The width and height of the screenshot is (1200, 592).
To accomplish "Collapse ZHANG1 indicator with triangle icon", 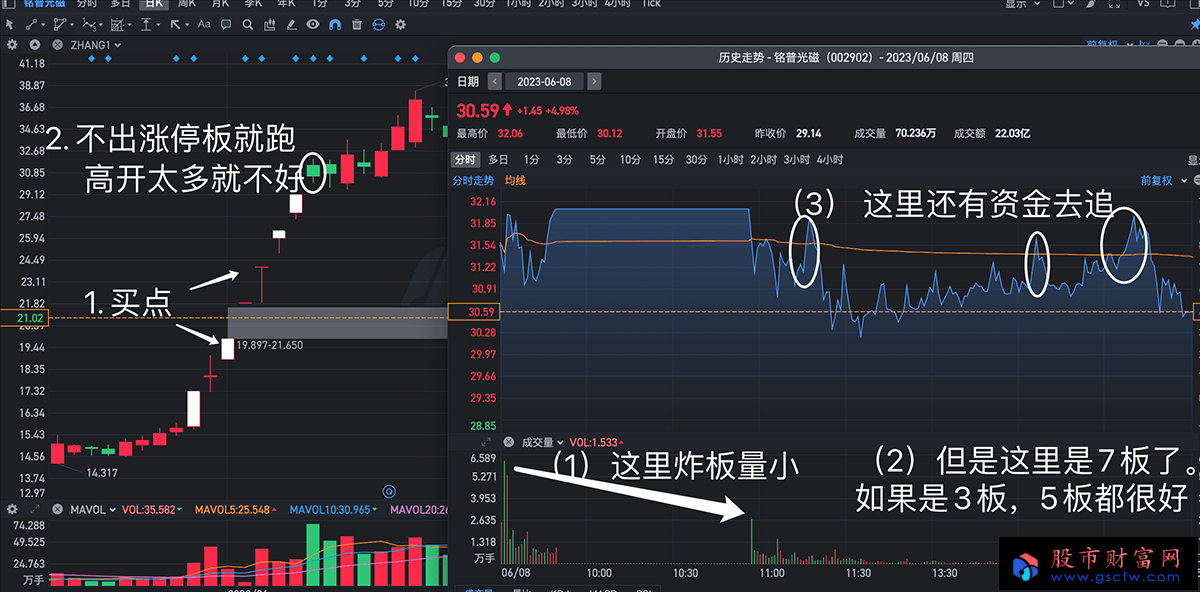I will point(34,45).
